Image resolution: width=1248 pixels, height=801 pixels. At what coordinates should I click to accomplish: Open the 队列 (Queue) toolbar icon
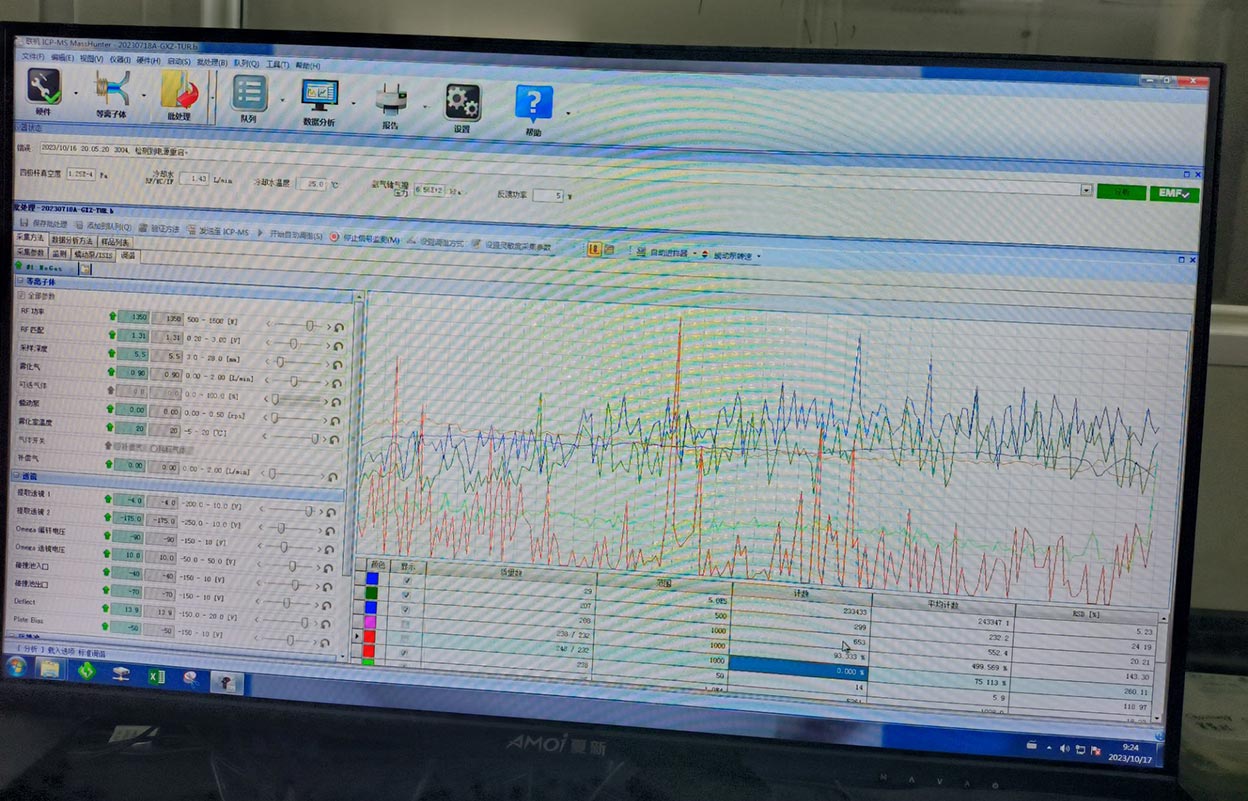249,95
